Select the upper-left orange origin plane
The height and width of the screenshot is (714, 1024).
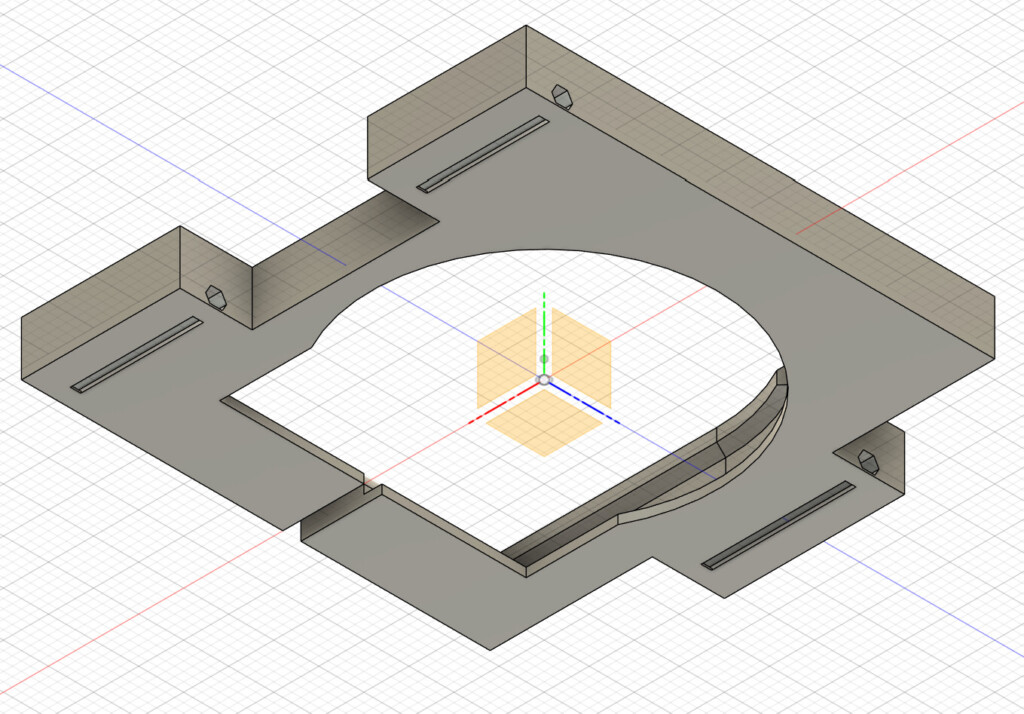point(507,358)
